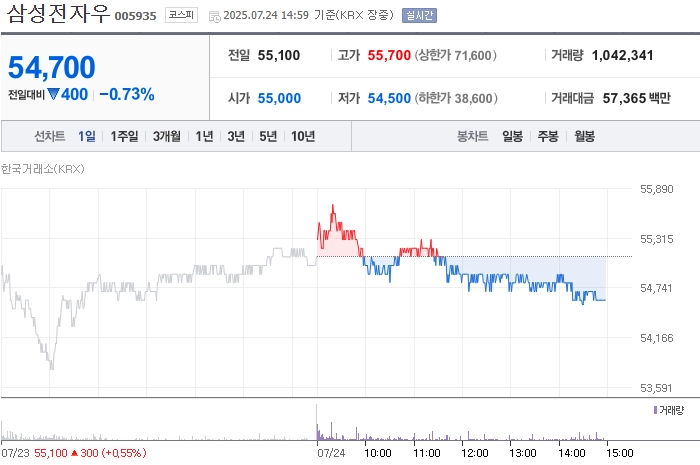Click the 13:00 time axis label
The height and width of the screenshot is (465, 700).
[x=523, y=453]
